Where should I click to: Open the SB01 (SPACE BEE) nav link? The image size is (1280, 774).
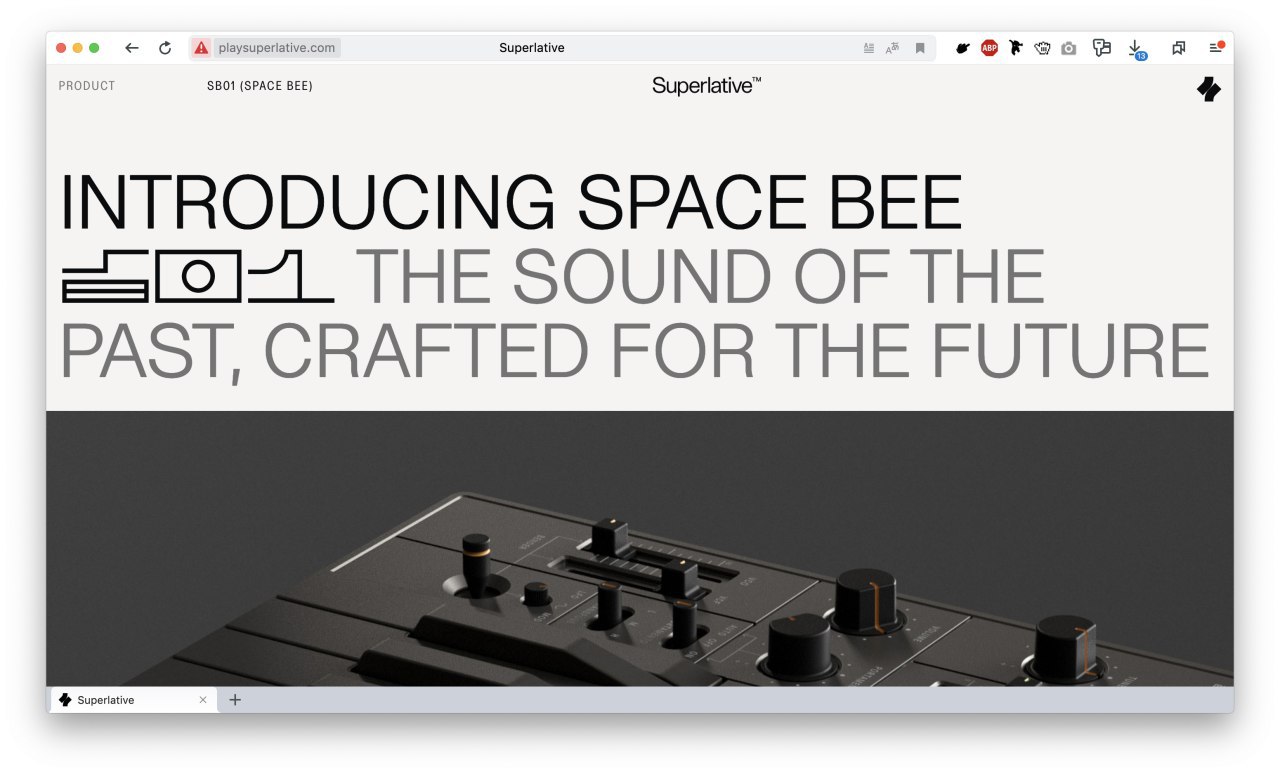tap(260, 86)
